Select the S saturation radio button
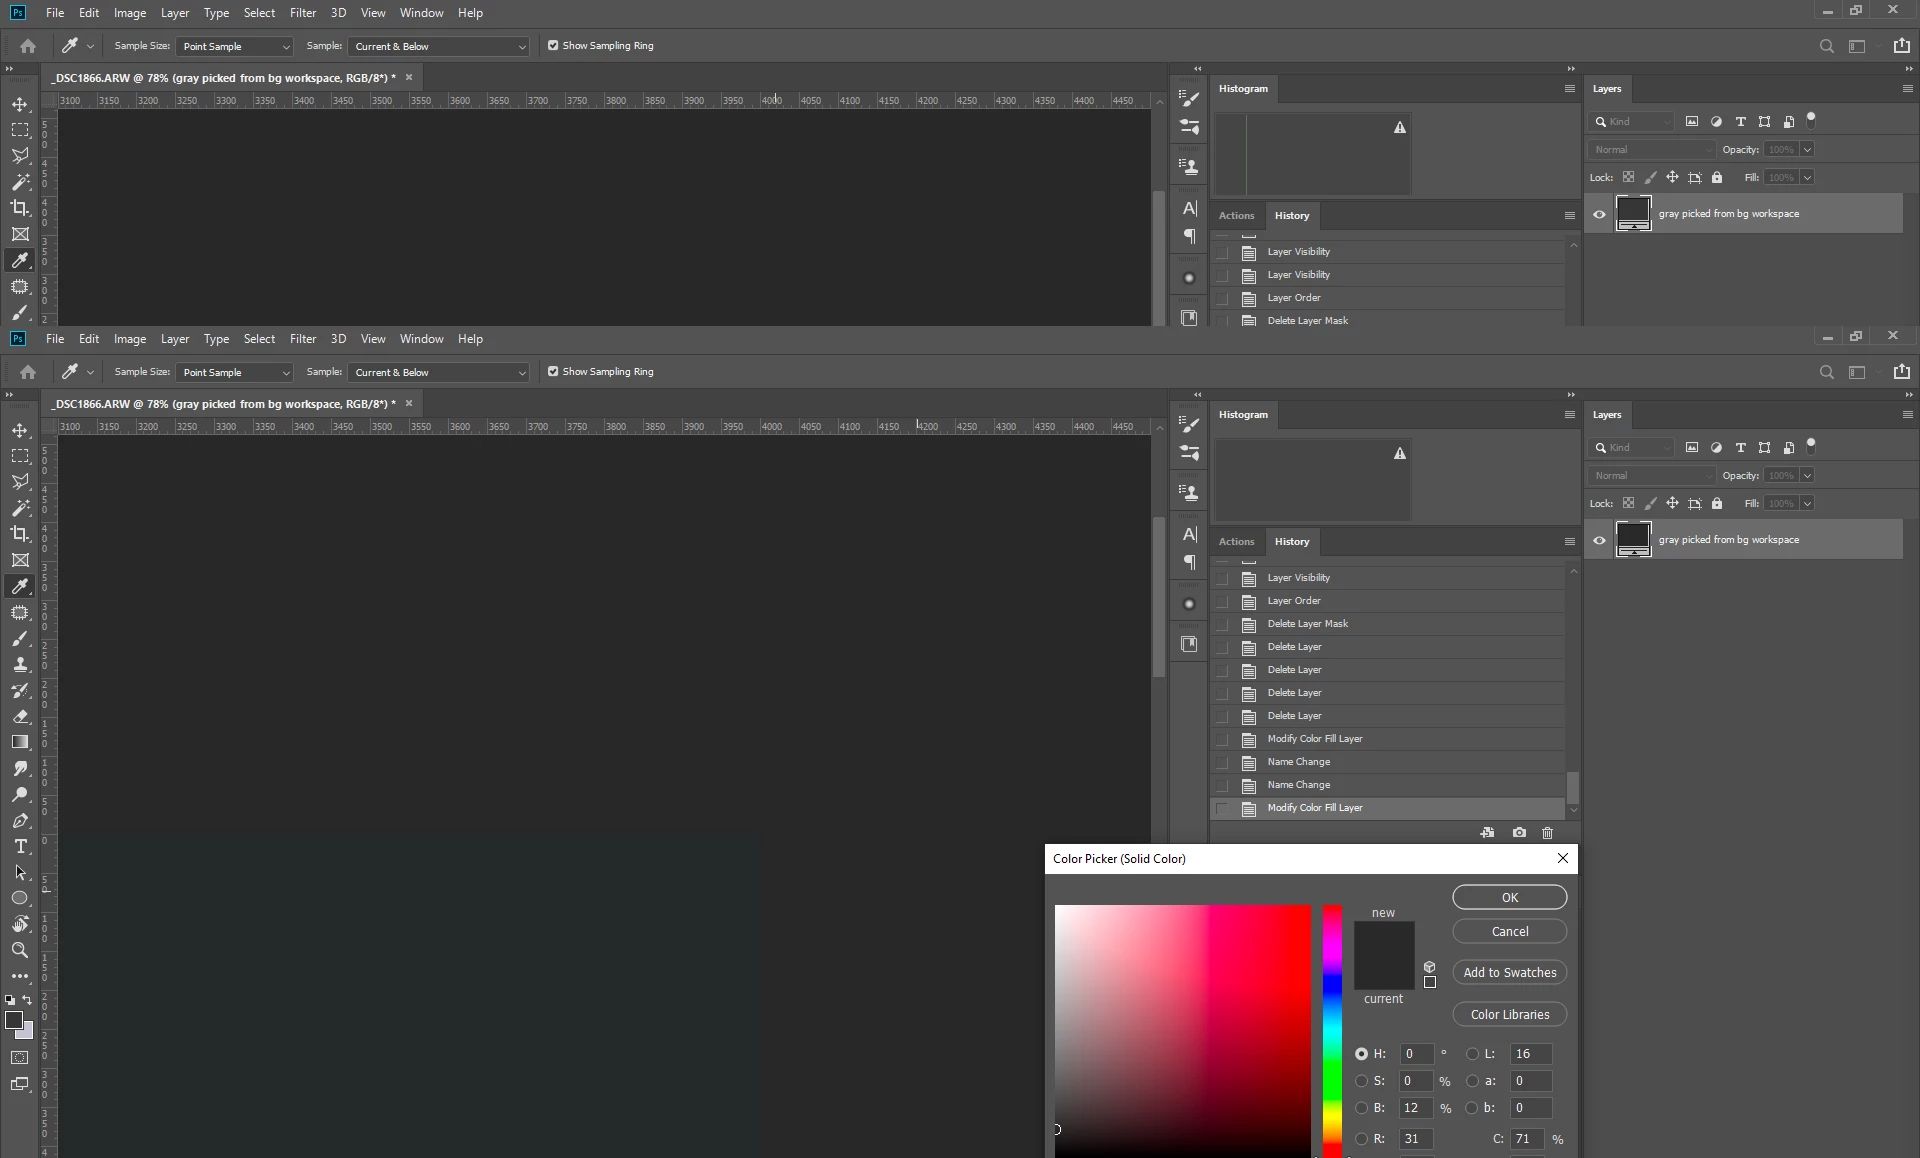 [x=1361, y=1081]
